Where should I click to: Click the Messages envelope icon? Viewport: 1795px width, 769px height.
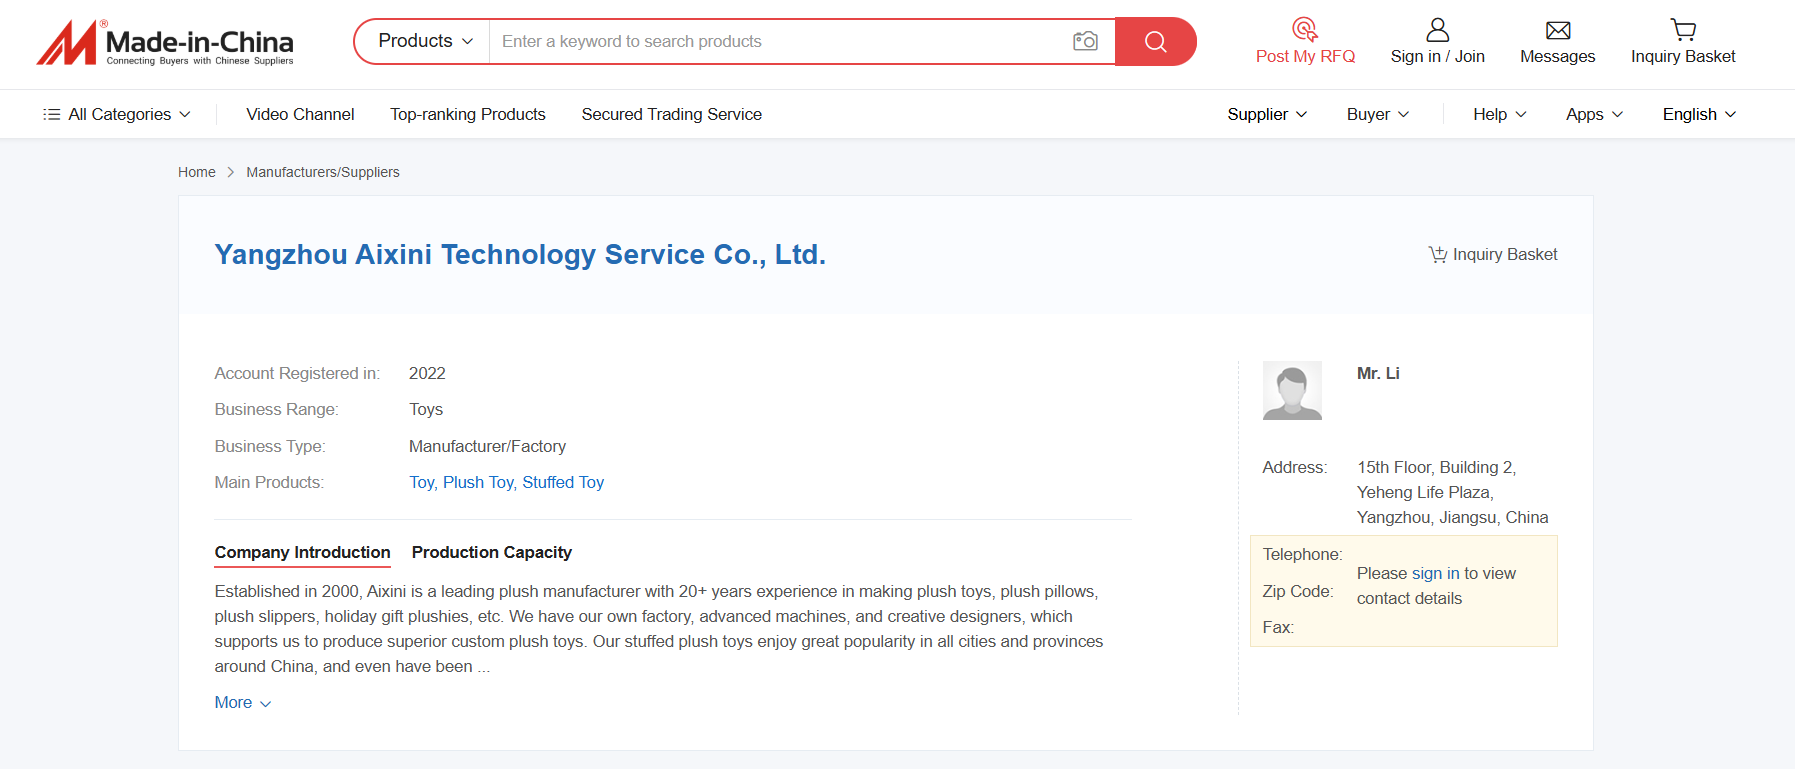click(x=1558, y=30)
